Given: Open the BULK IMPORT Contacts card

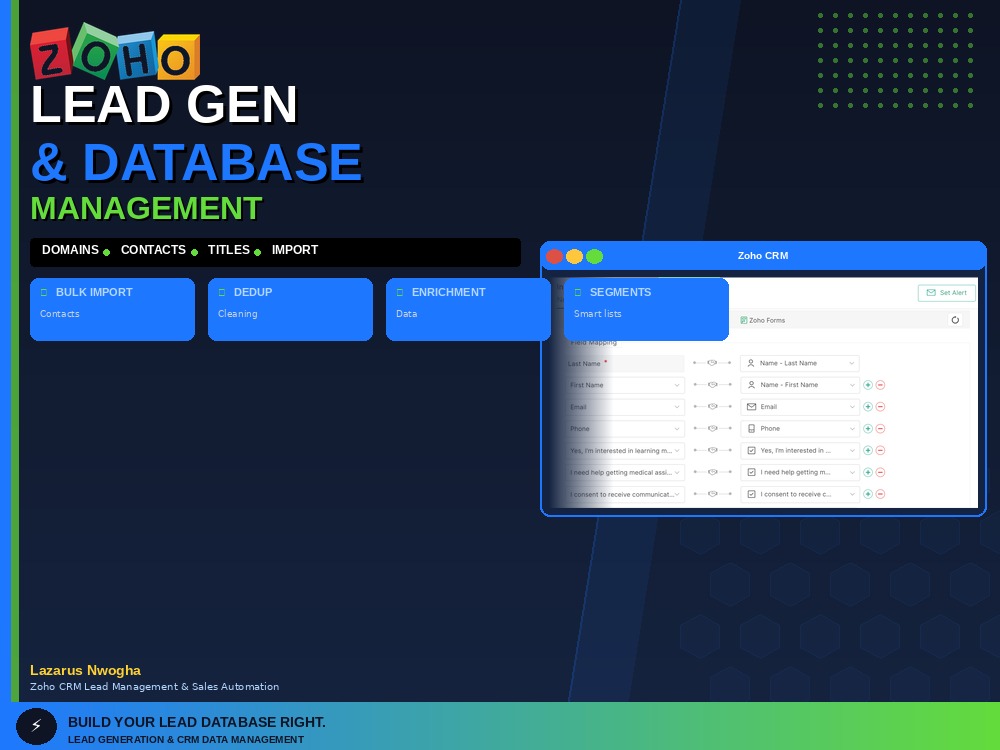Looking at the screenshot, I should click(112, 309).
